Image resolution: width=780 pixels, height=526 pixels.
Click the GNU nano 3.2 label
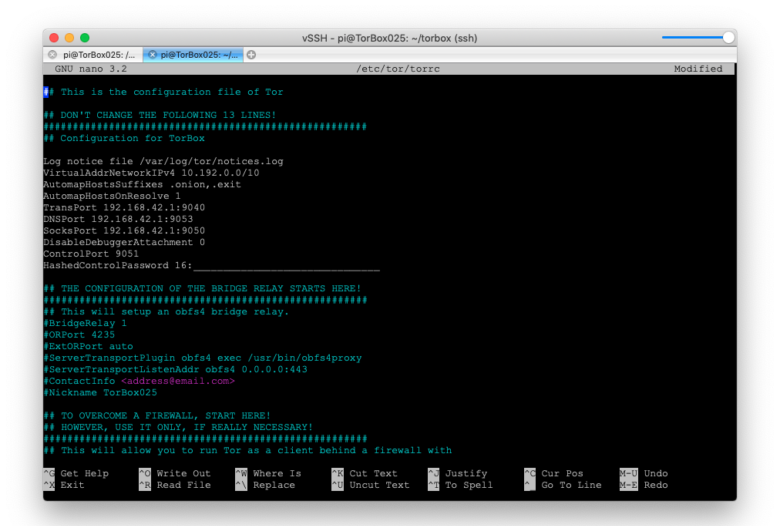91,69
